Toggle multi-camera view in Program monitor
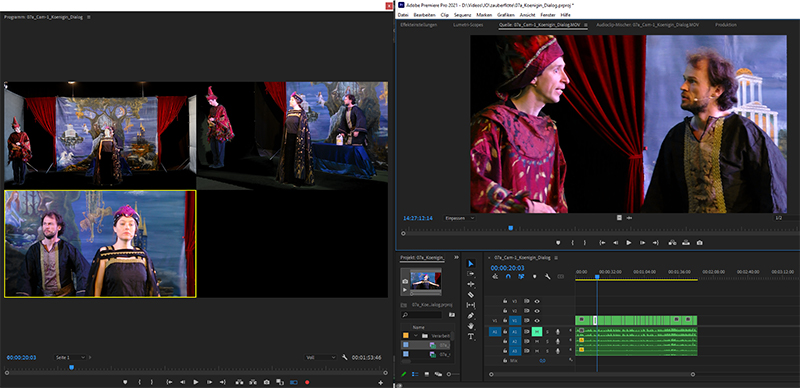Image resolution: width=800 pixels, height=388 pixels. (294, 382)
